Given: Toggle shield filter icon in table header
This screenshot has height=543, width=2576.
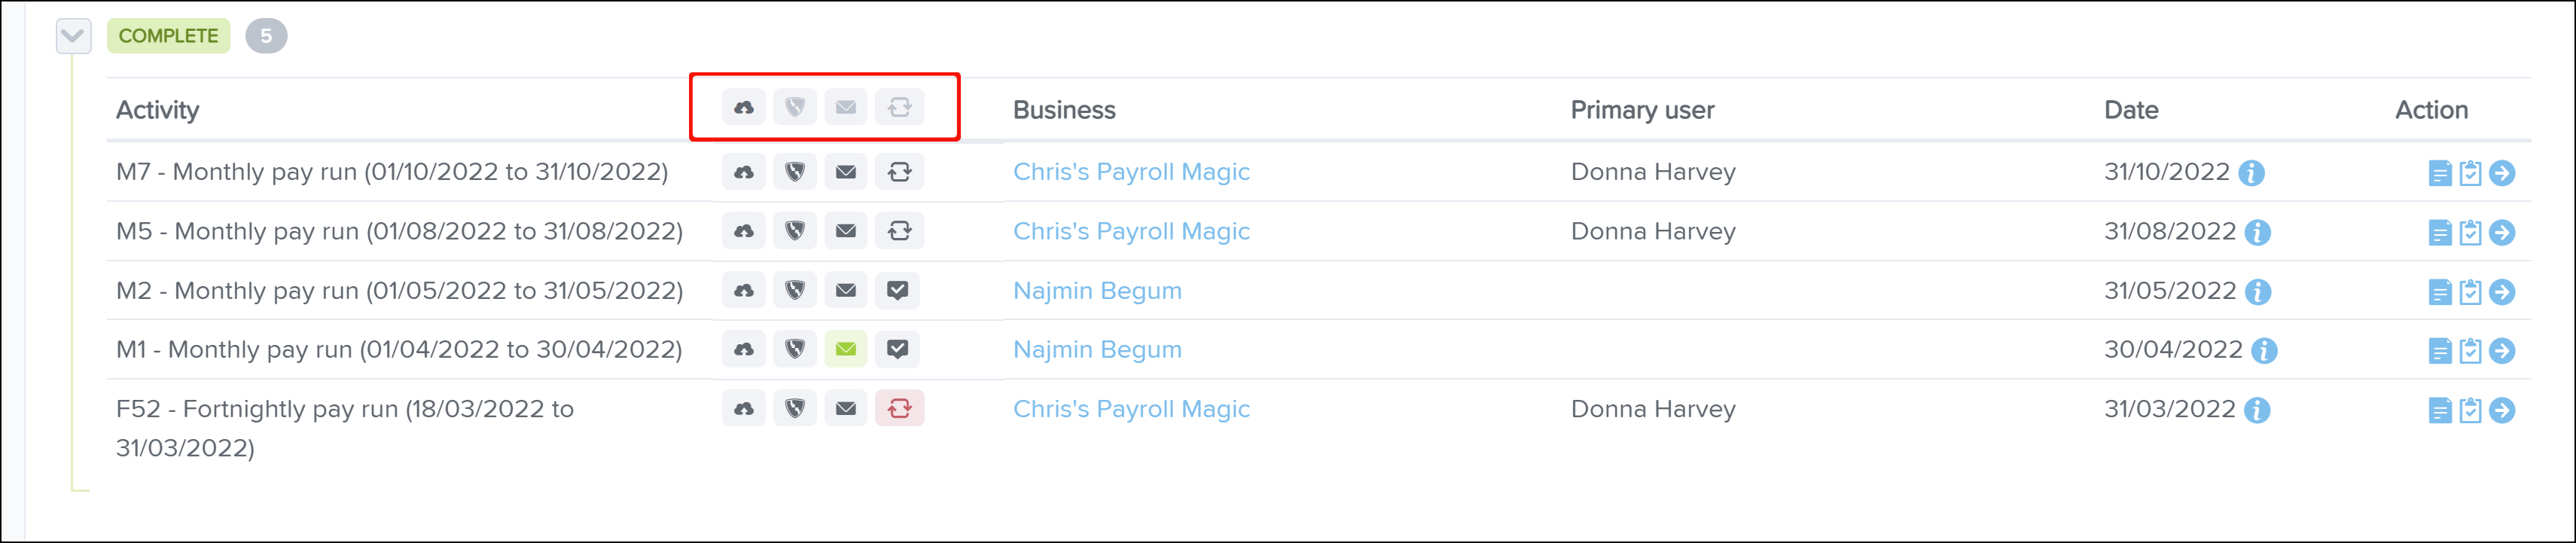Looking at the screenshot, I should click(x=795, y=107).
